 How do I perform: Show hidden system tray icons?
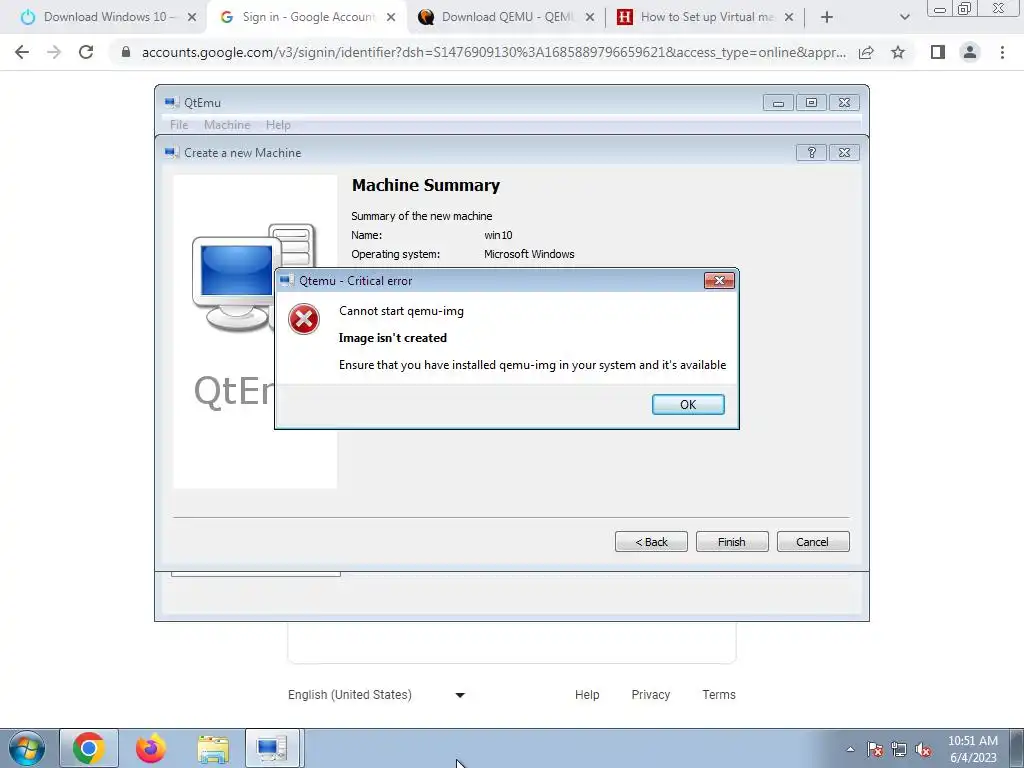pos(850,749)
